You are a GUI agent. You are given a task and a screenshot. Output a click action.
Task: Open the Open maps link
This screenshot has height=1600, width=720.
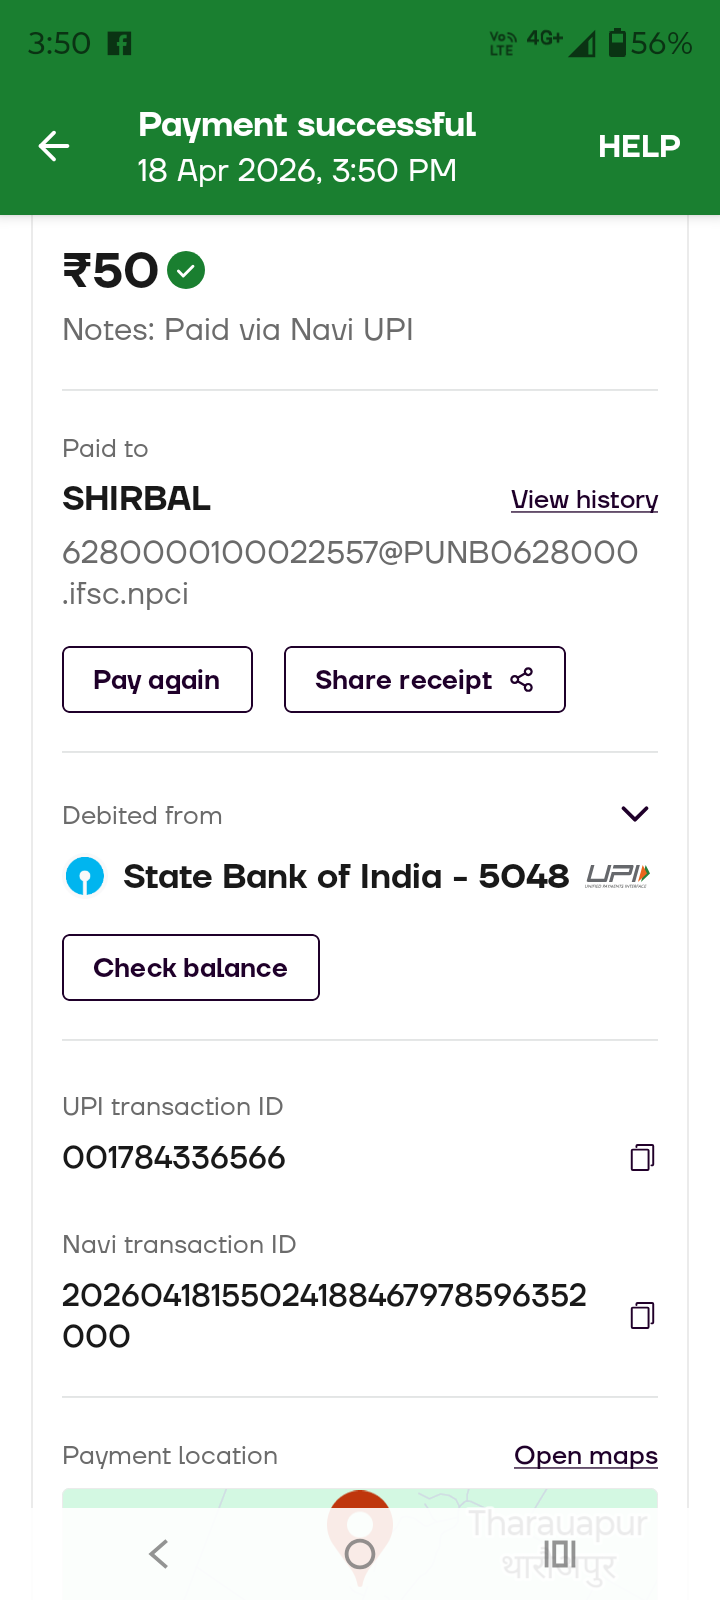pos(585,1455)
